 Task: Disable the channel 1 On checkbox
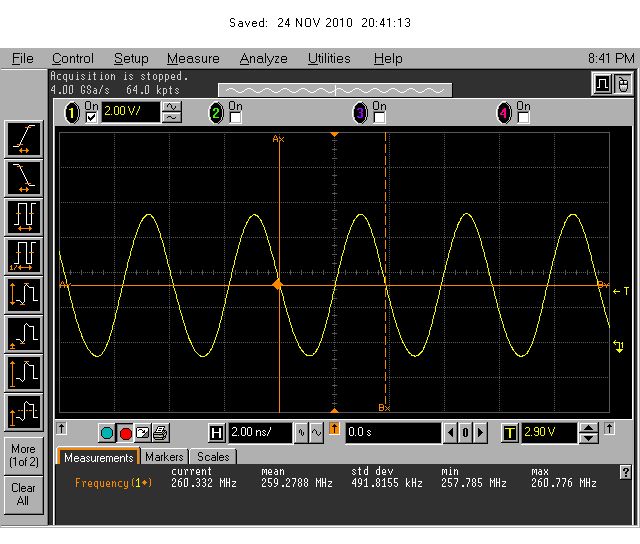(92, 117)
